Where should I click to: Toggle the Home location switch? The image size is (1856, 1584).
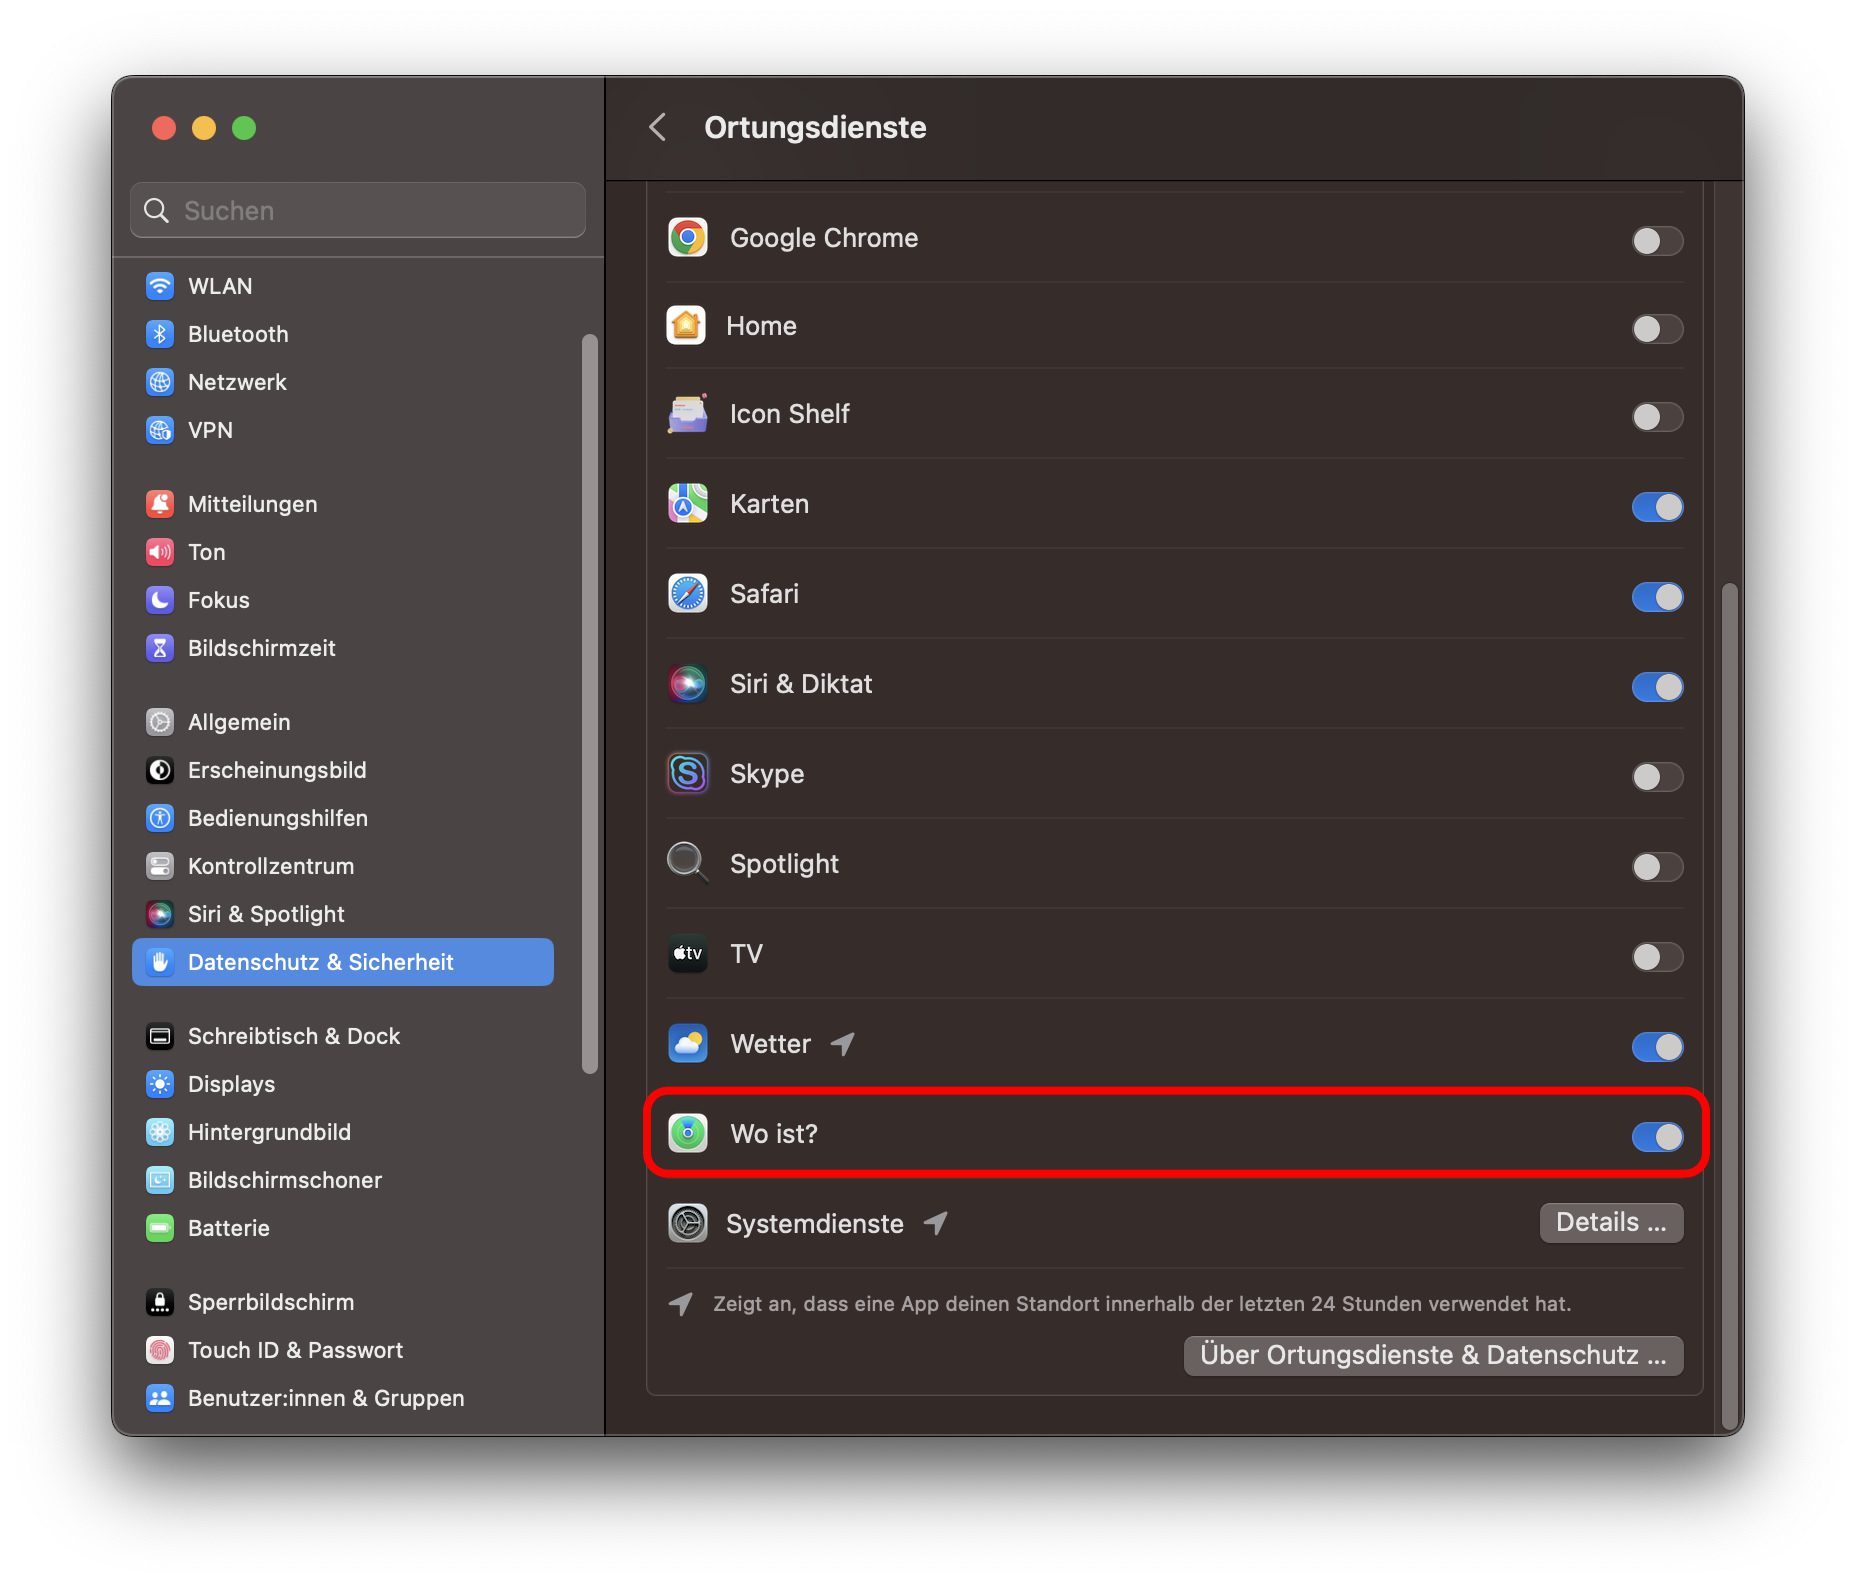[1657, 328]
